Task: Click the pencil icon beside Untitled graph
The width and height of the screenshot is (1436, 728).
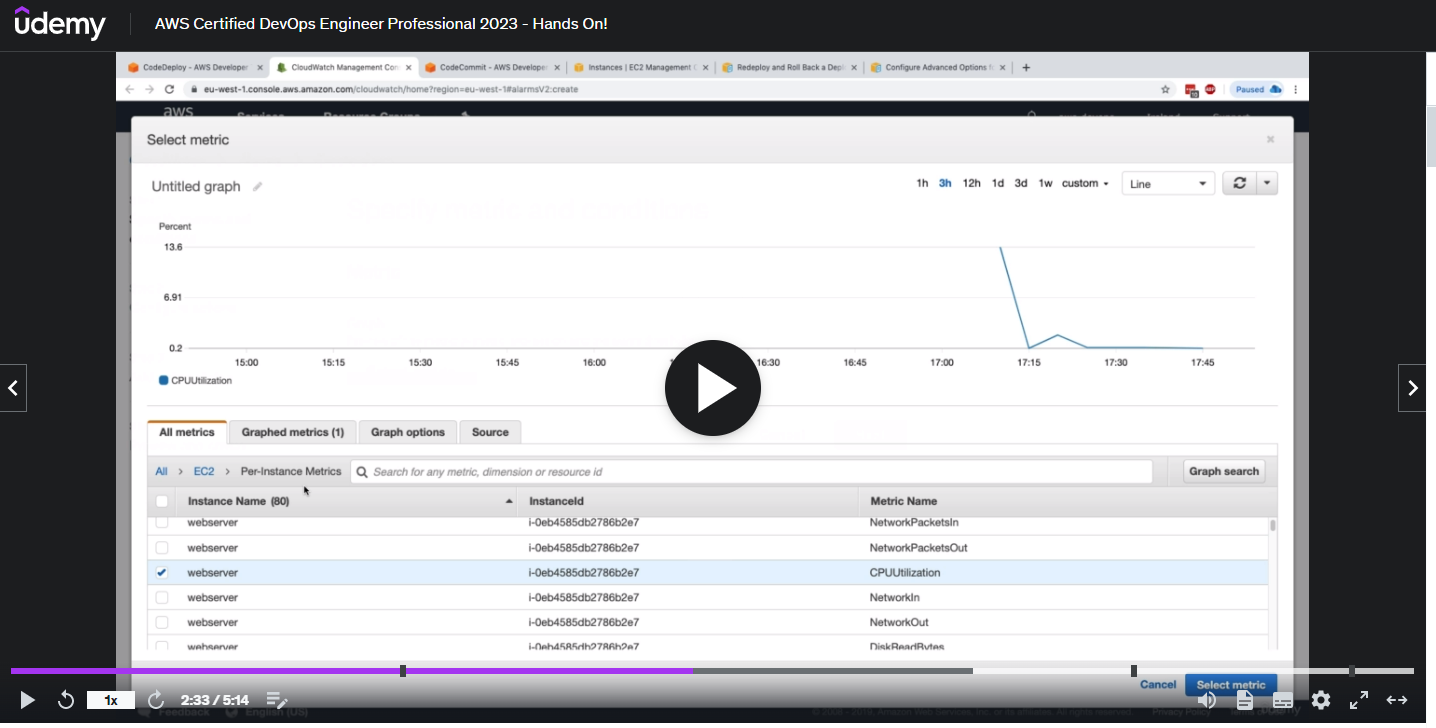Action: pyautogui.click(x=257, y=186)
